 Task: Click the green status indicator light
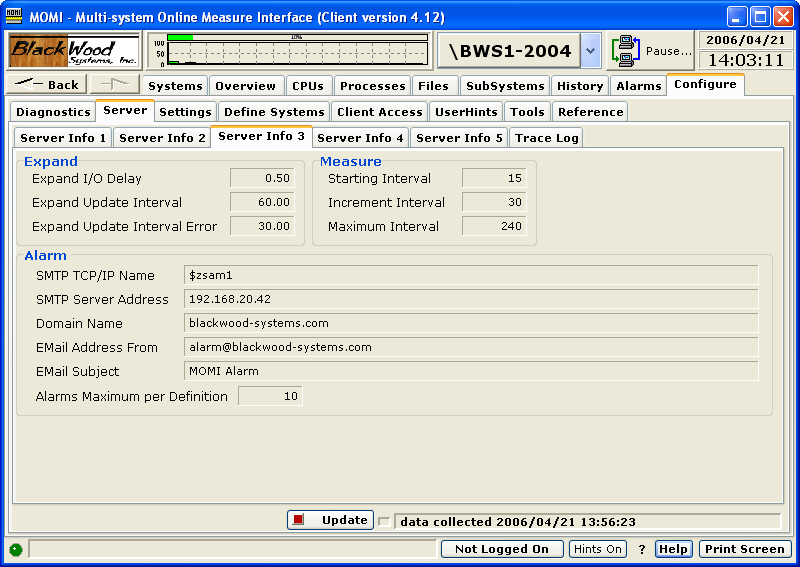(16, 549)
